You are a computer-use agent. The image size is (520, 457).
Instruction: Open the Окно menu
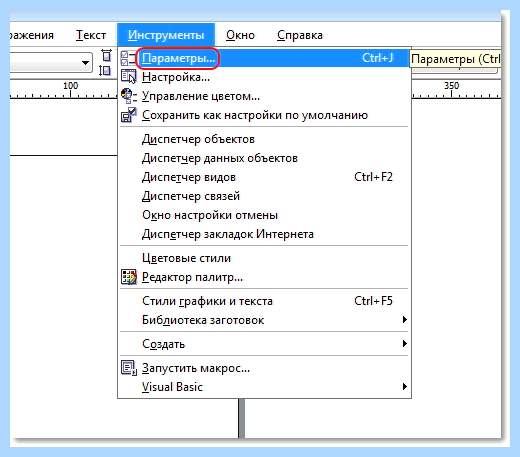click(240, 35)
